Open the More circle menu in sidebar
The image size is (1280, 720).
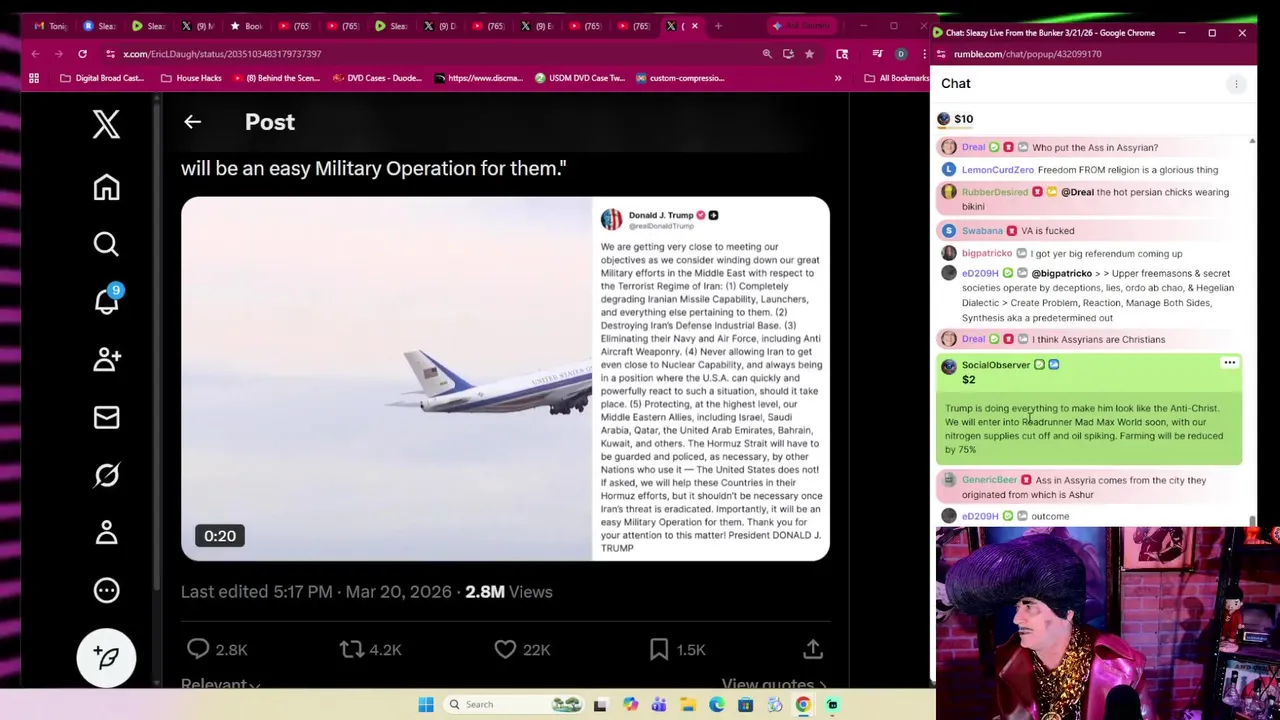106,590
